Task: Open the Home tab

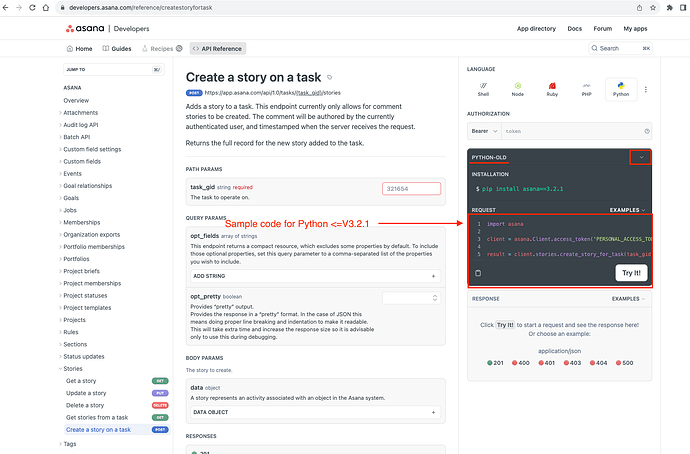Action: [x=79, y=48]
